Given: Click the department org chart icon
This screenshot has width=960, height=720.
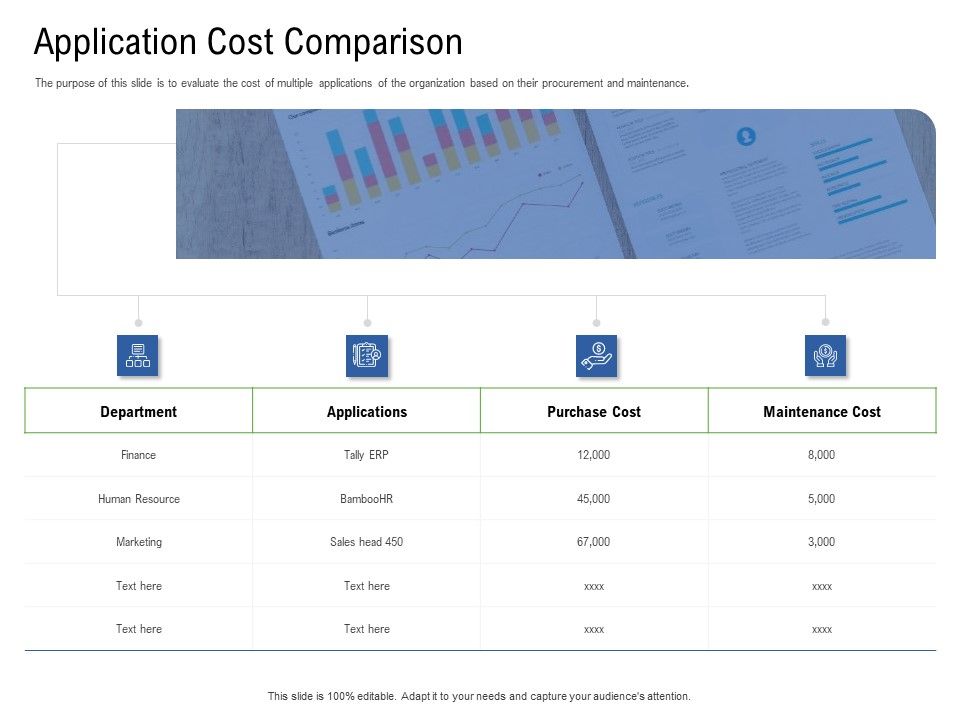Looking at the screenshot, I should (x=138, y=356).
